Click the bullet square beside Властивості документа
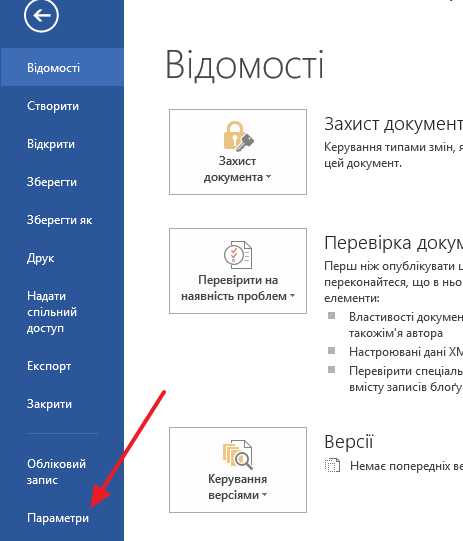This screenshot has height=541, width=463. [332, 316]
